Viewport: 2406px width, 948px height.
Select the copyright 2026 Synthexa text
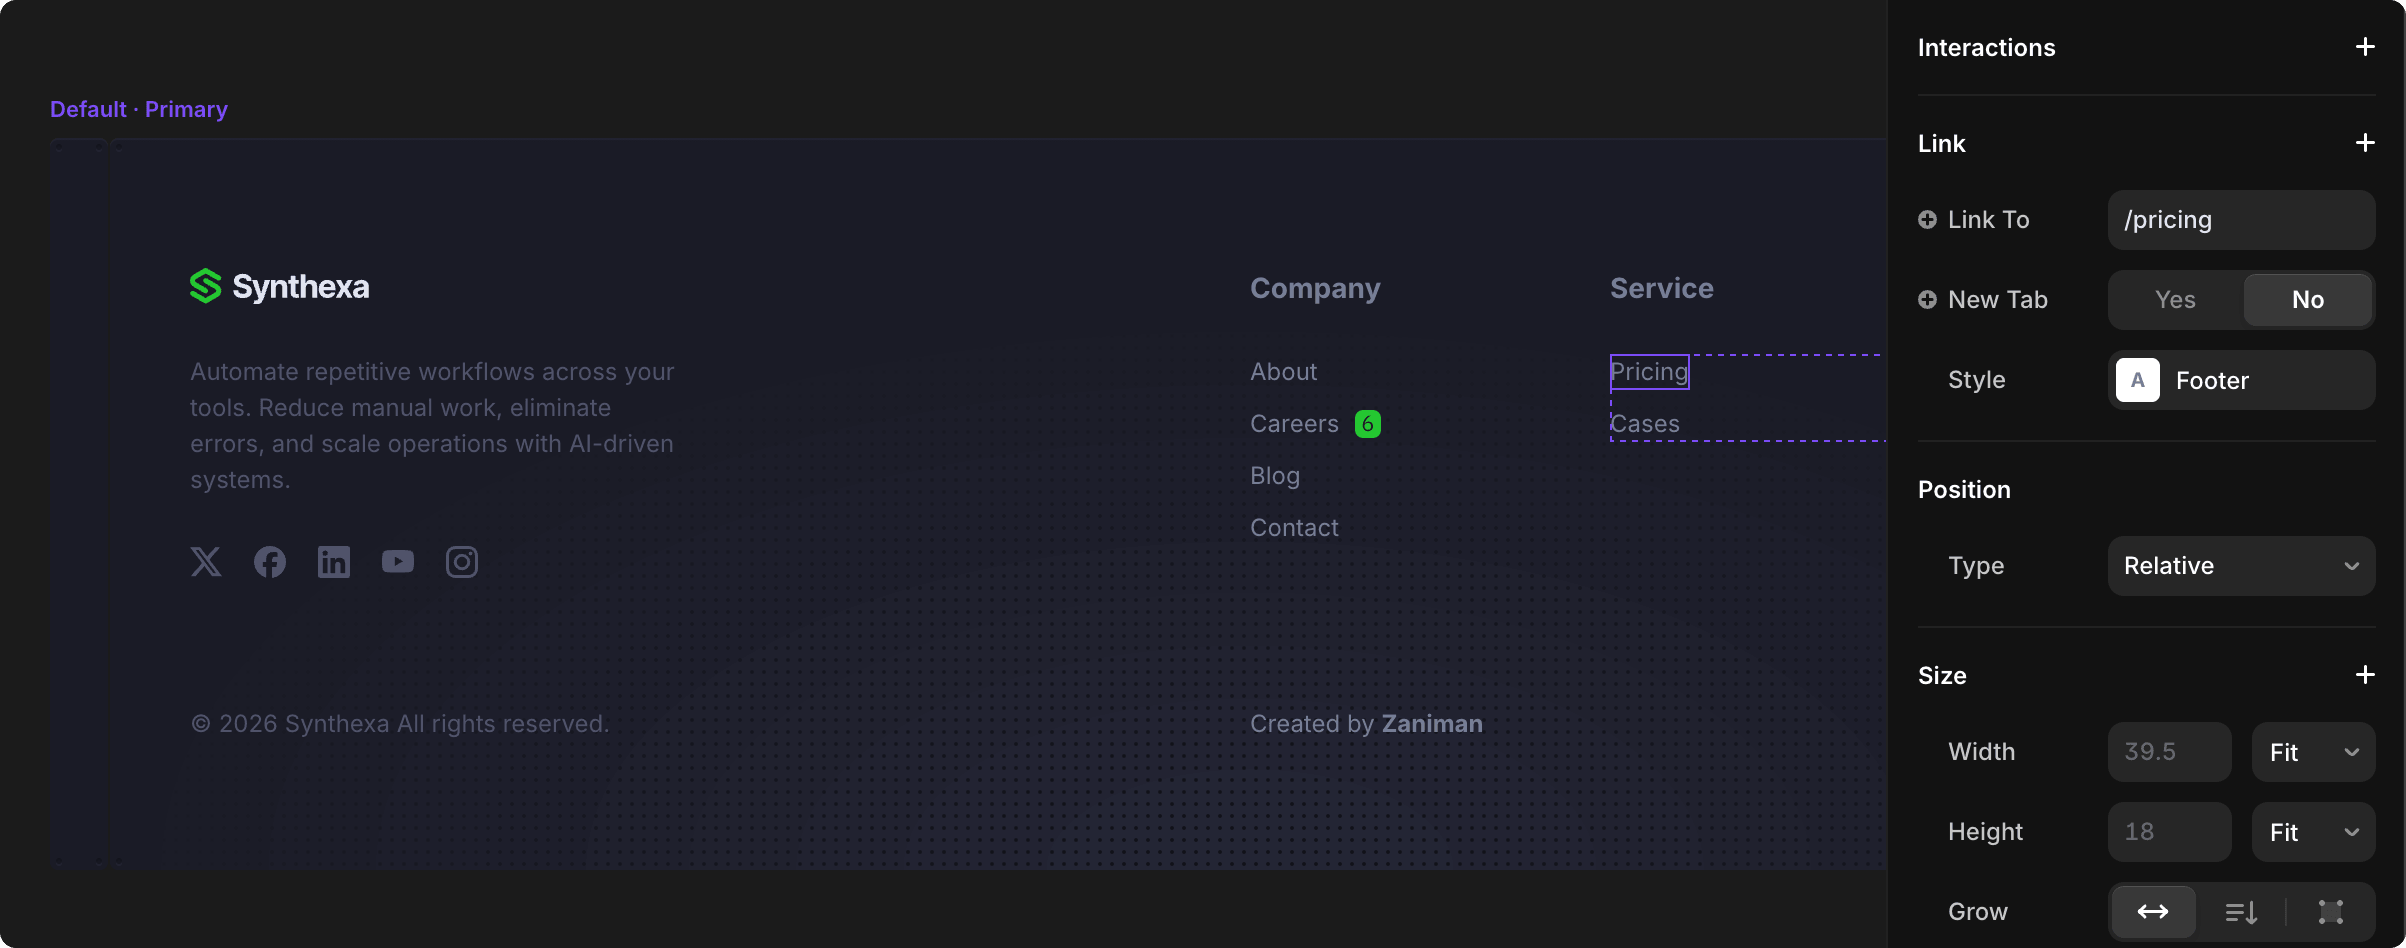400,724
